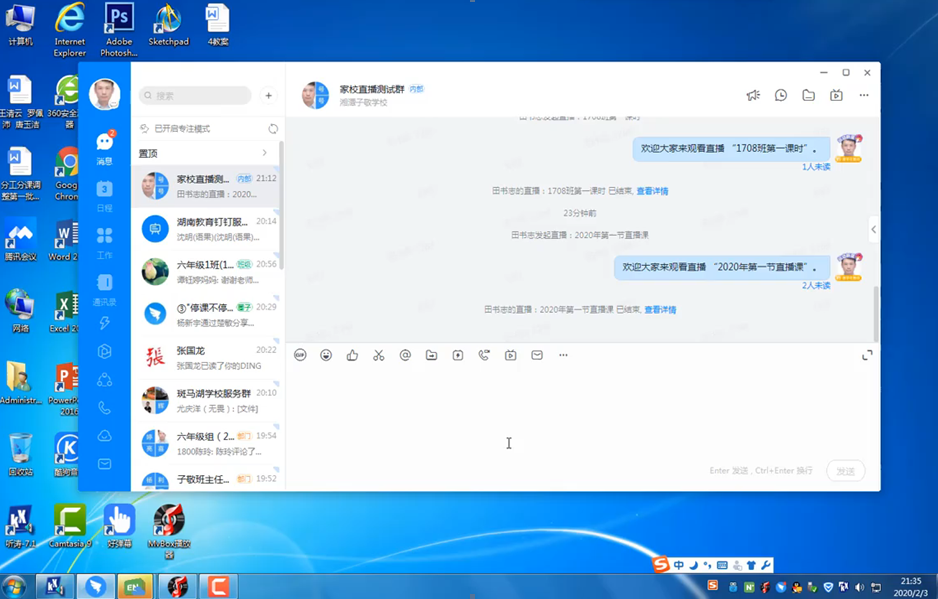The width and height of the screenshot is (938, 599).
Task: Open the mail icon in the left sidebar
Action: click(104, 464)
